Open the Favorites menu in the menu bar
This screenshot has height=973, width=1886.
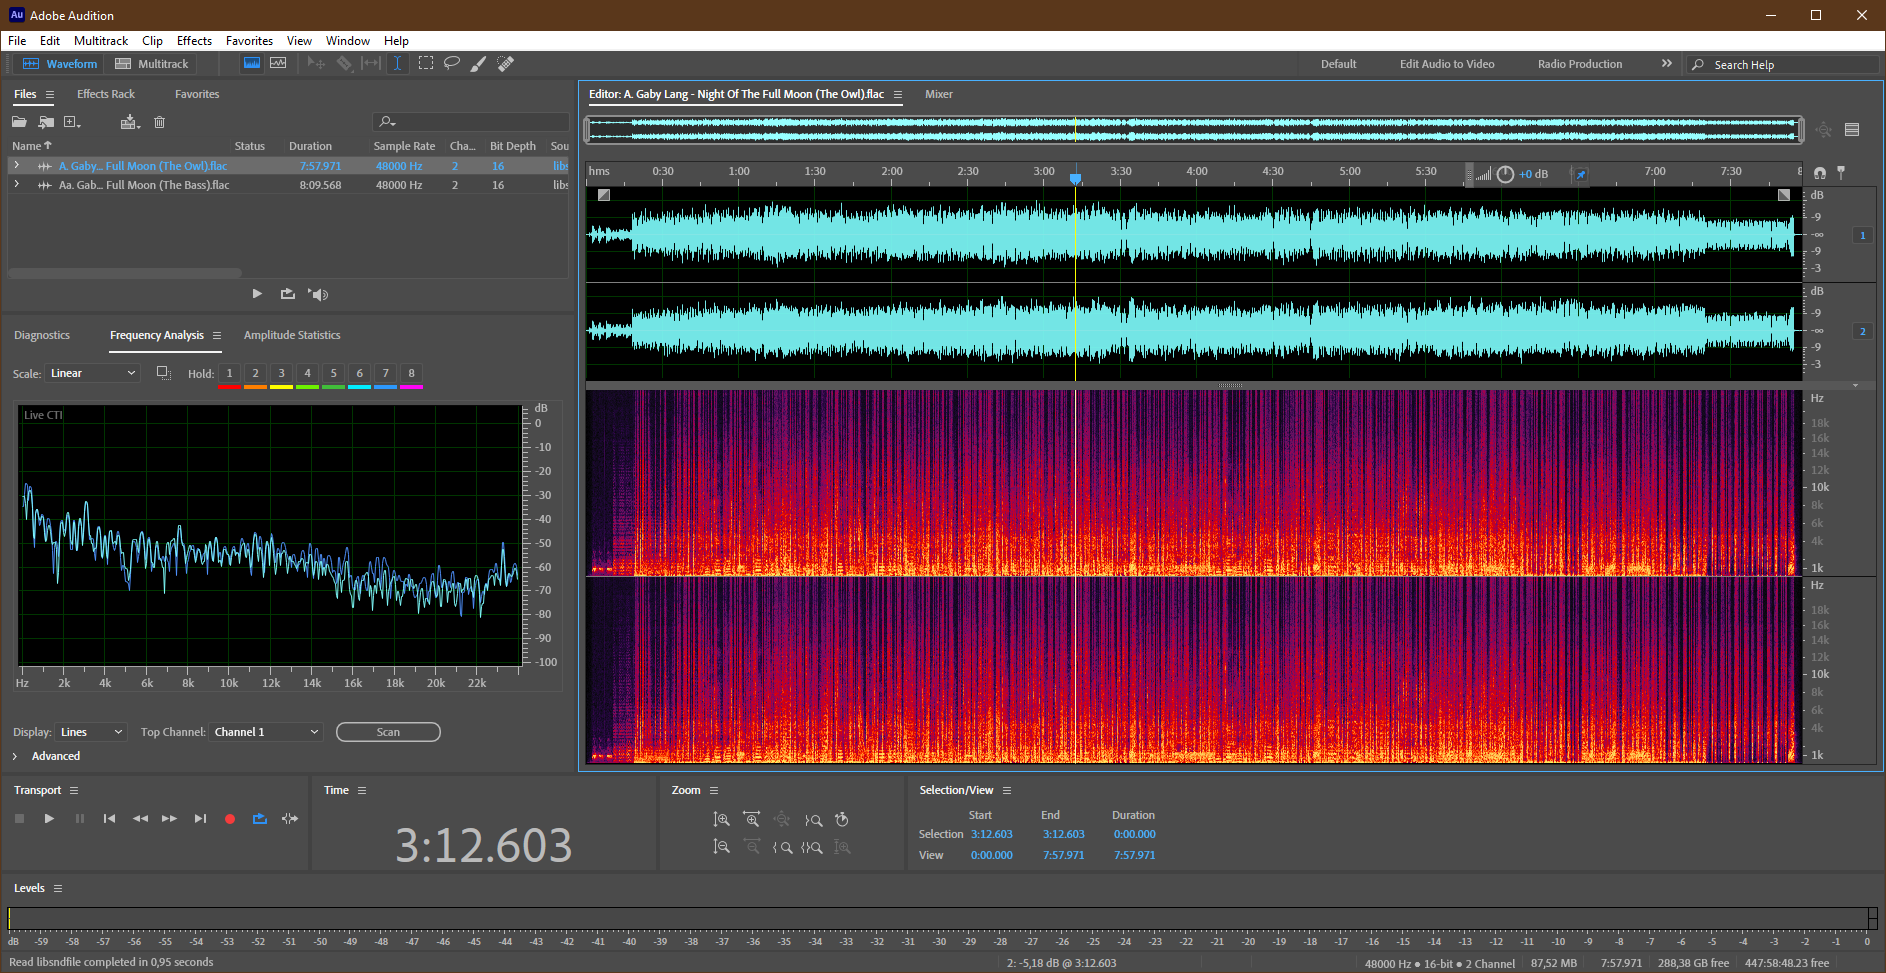[249, 41]
